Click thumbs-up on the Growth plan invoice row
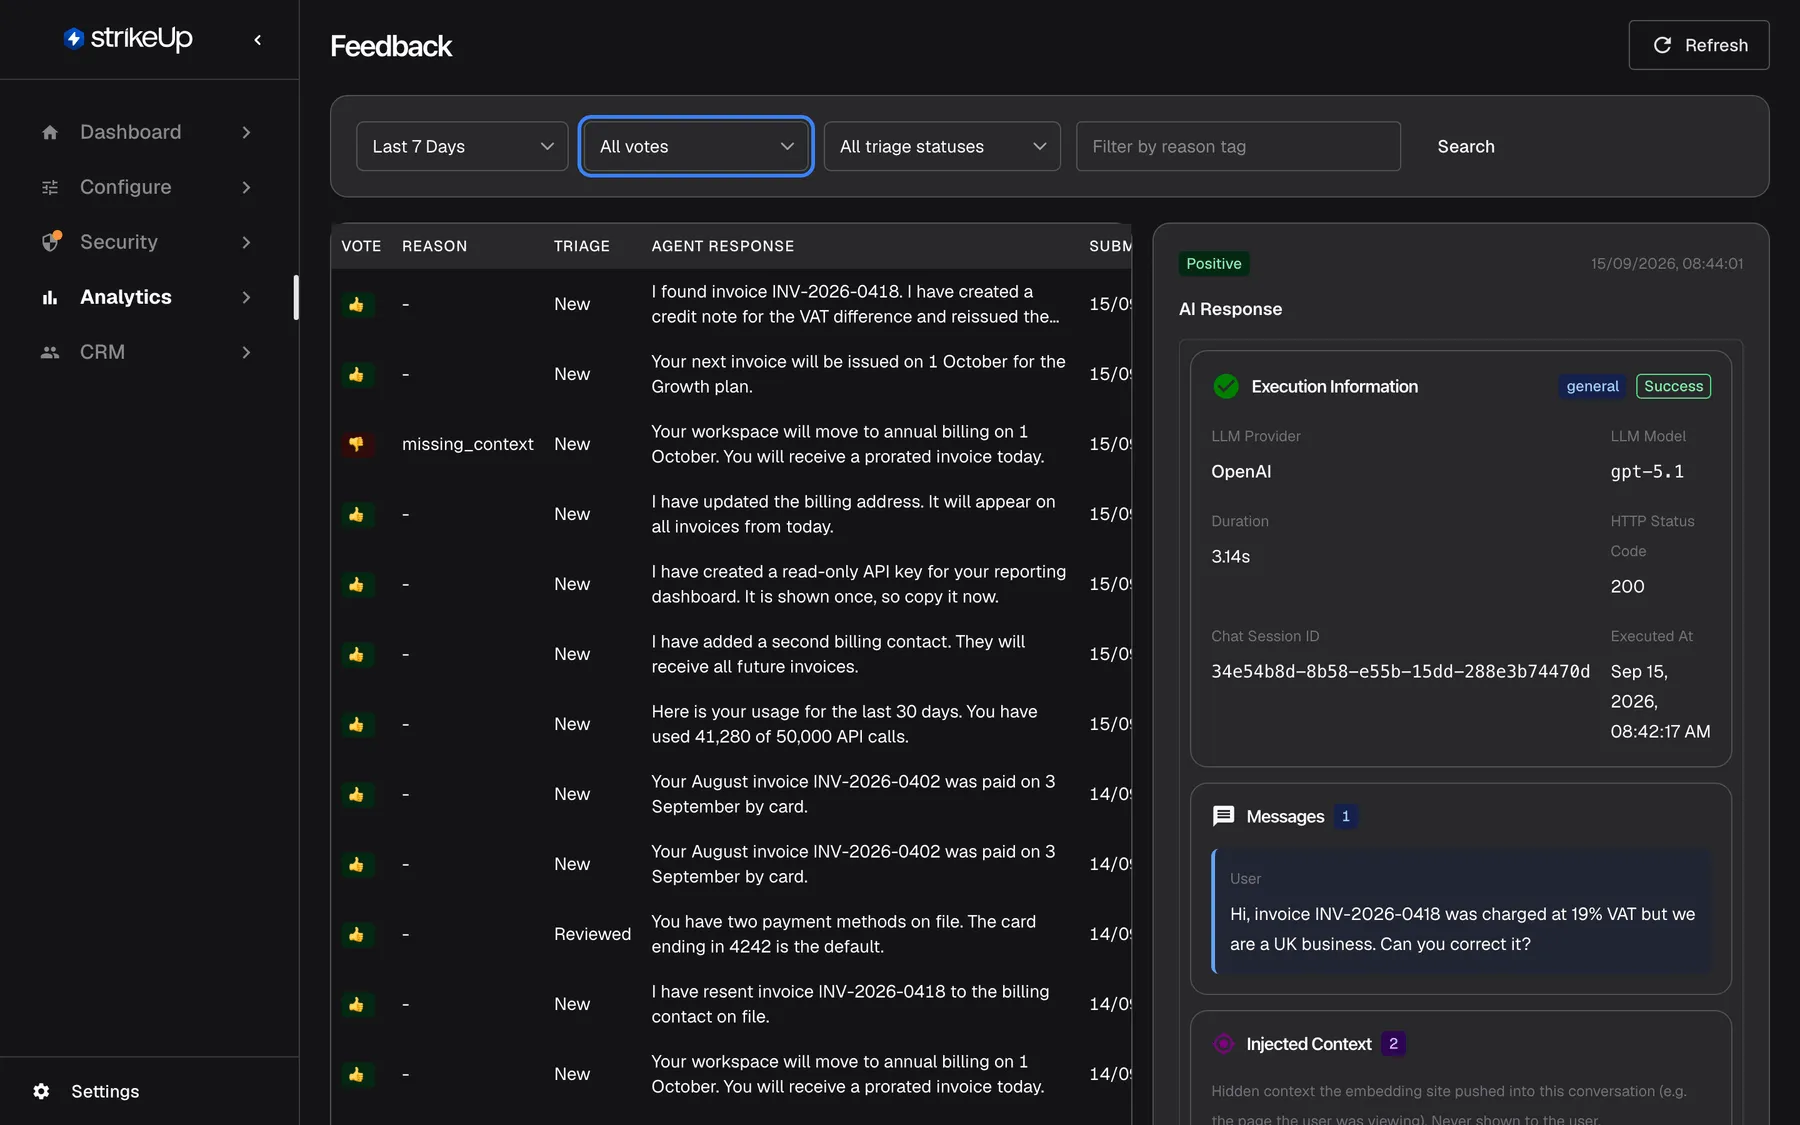 pos(356,374)
